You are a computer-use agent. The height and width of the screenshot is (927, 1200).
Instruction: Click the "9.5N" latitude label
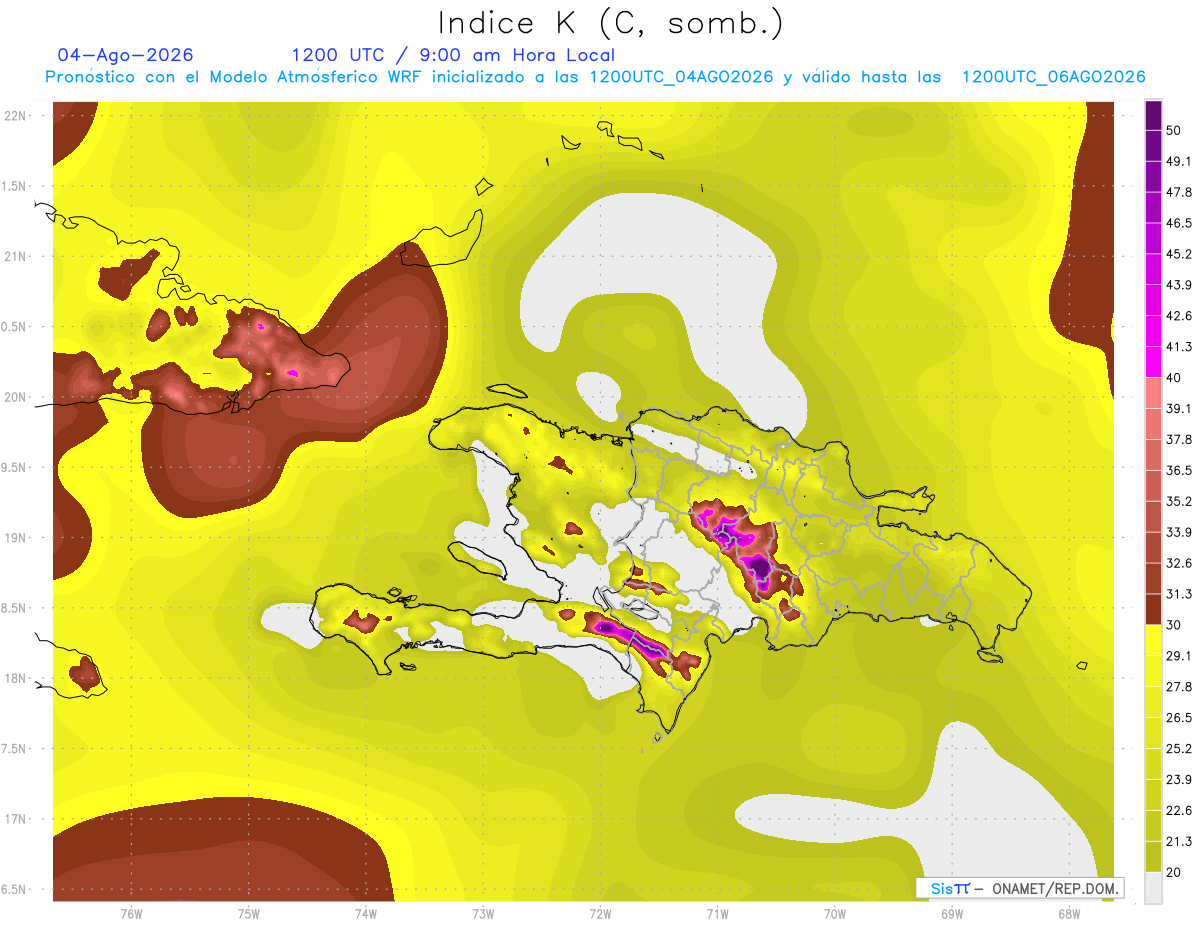tap(15, 467)
